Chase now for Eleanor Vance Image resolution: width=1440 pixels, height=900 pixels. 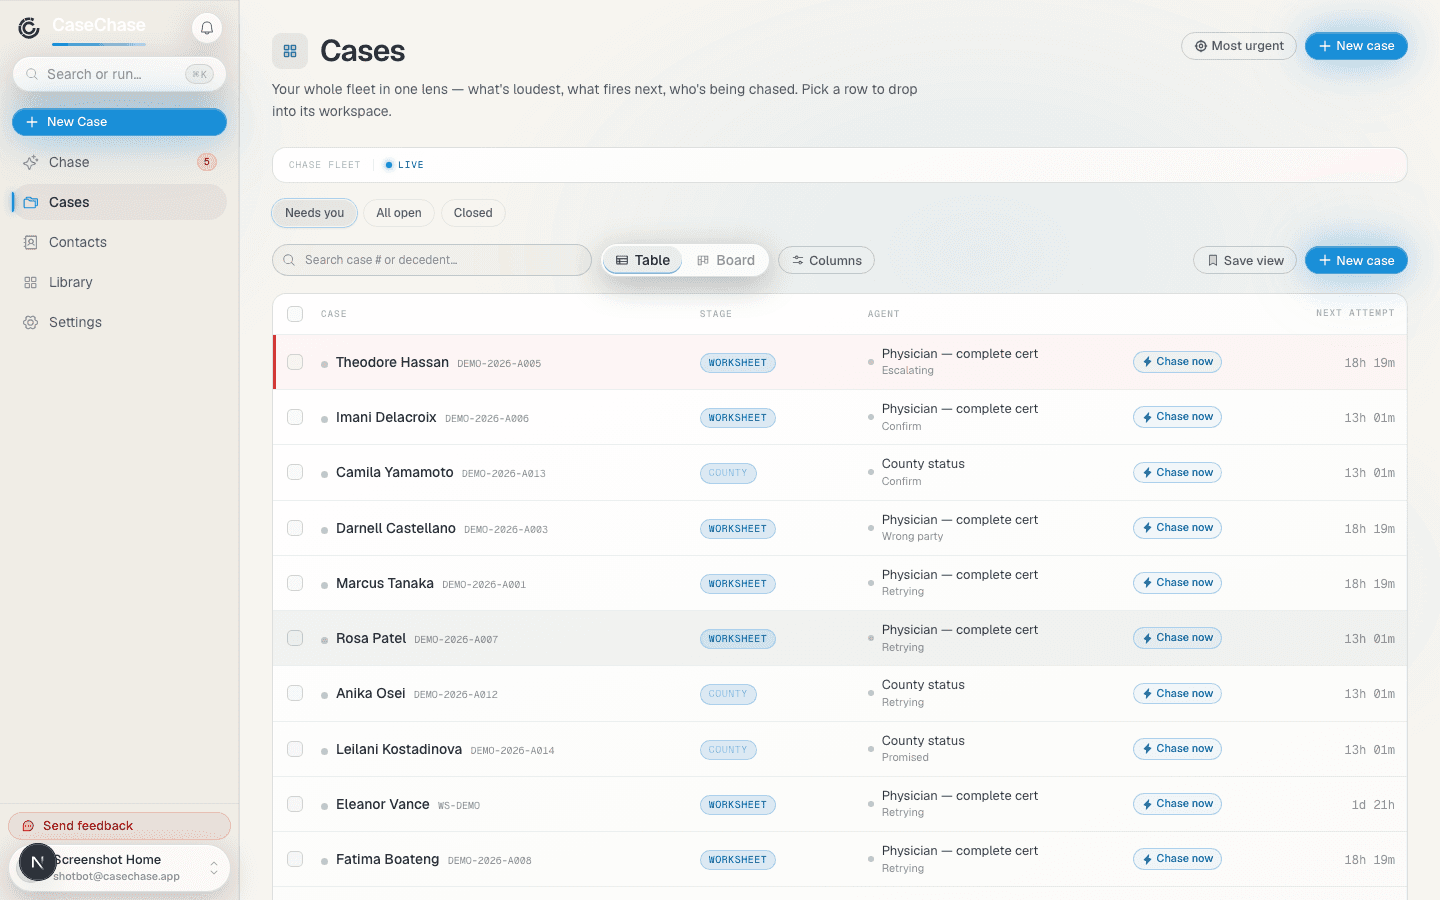[1177, 804]
